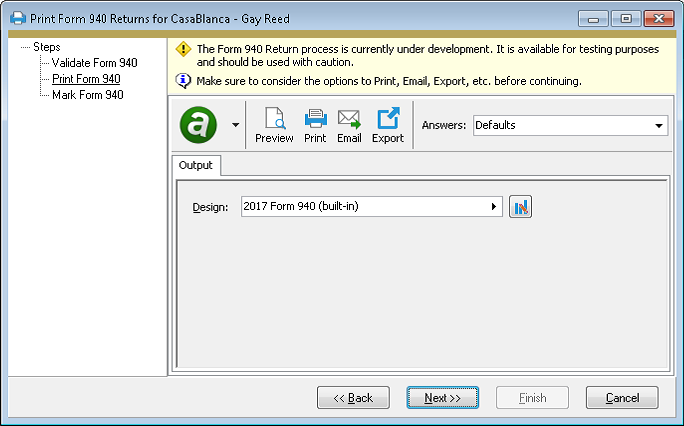Click the yellow warning icon in the notice
The width and height of the screenshot is (684, 426).
pyautogui.click(x=183, y=49)
